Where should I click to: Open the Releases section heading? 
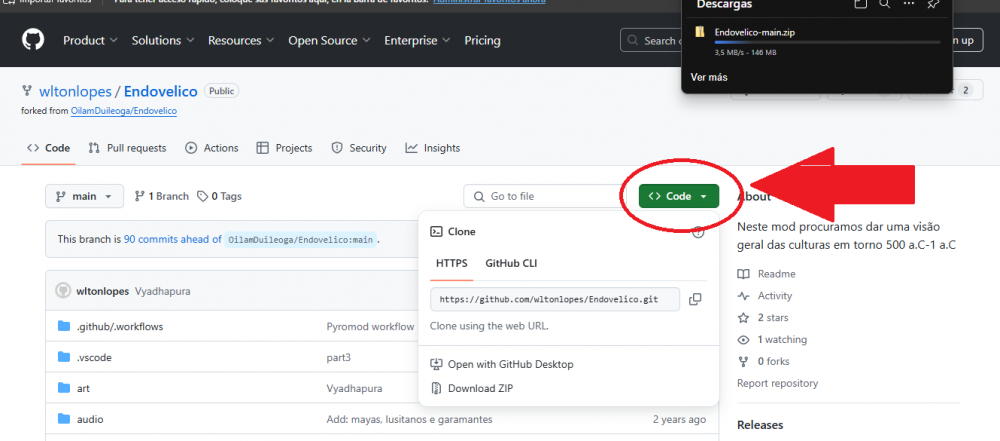[x=760, y=425]
